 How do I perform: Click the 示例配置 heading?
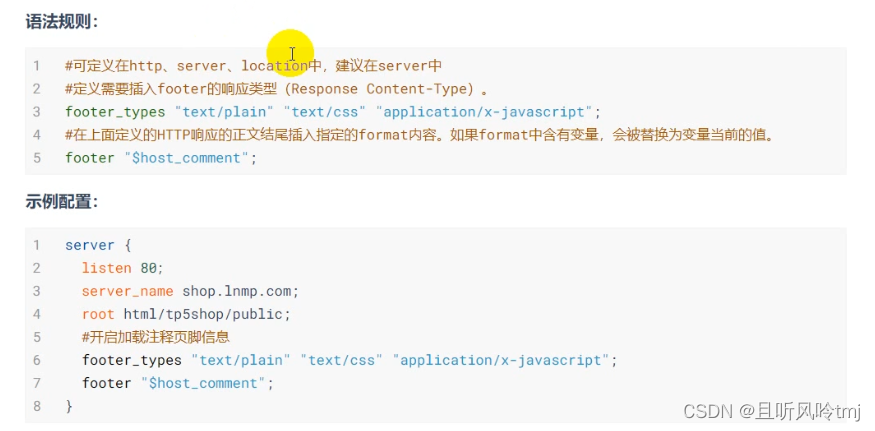(62, 202)
